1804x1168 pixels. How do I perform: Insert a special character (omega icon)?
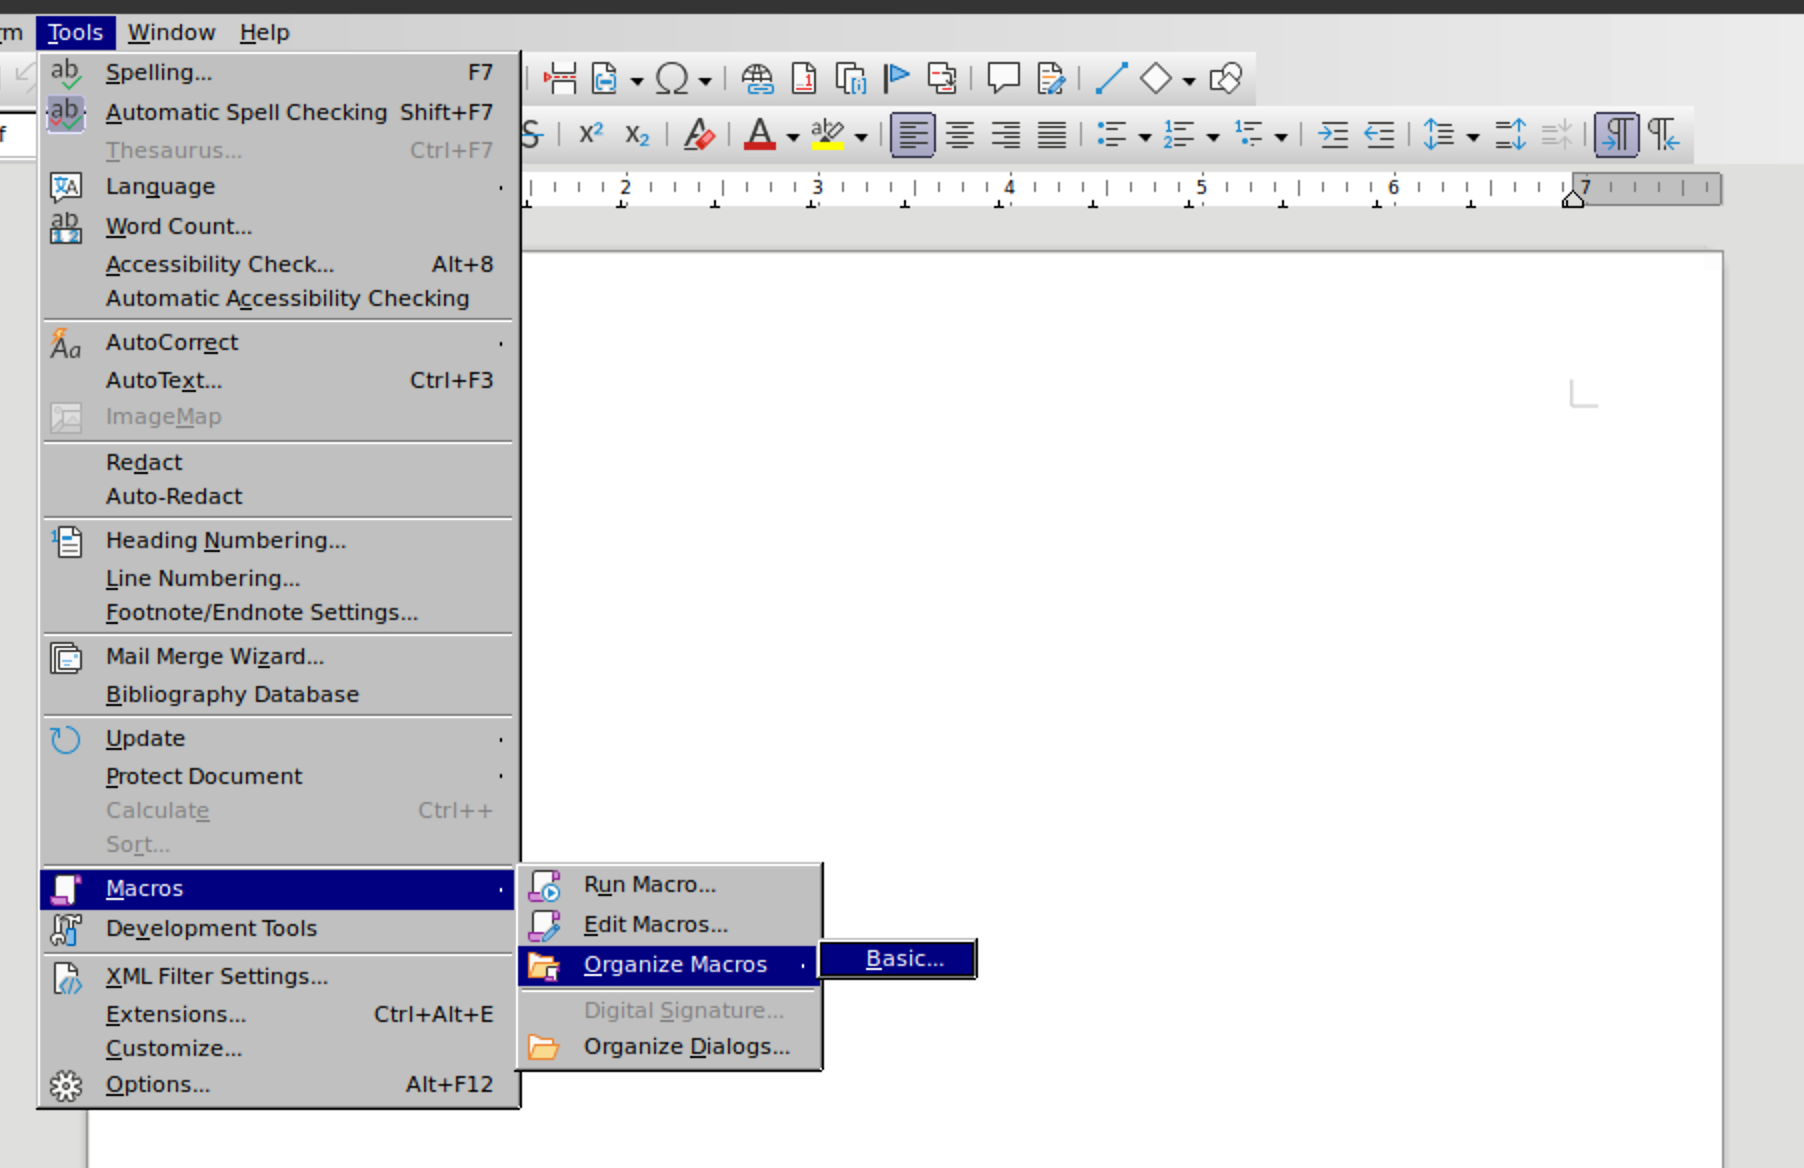[672, 78]
